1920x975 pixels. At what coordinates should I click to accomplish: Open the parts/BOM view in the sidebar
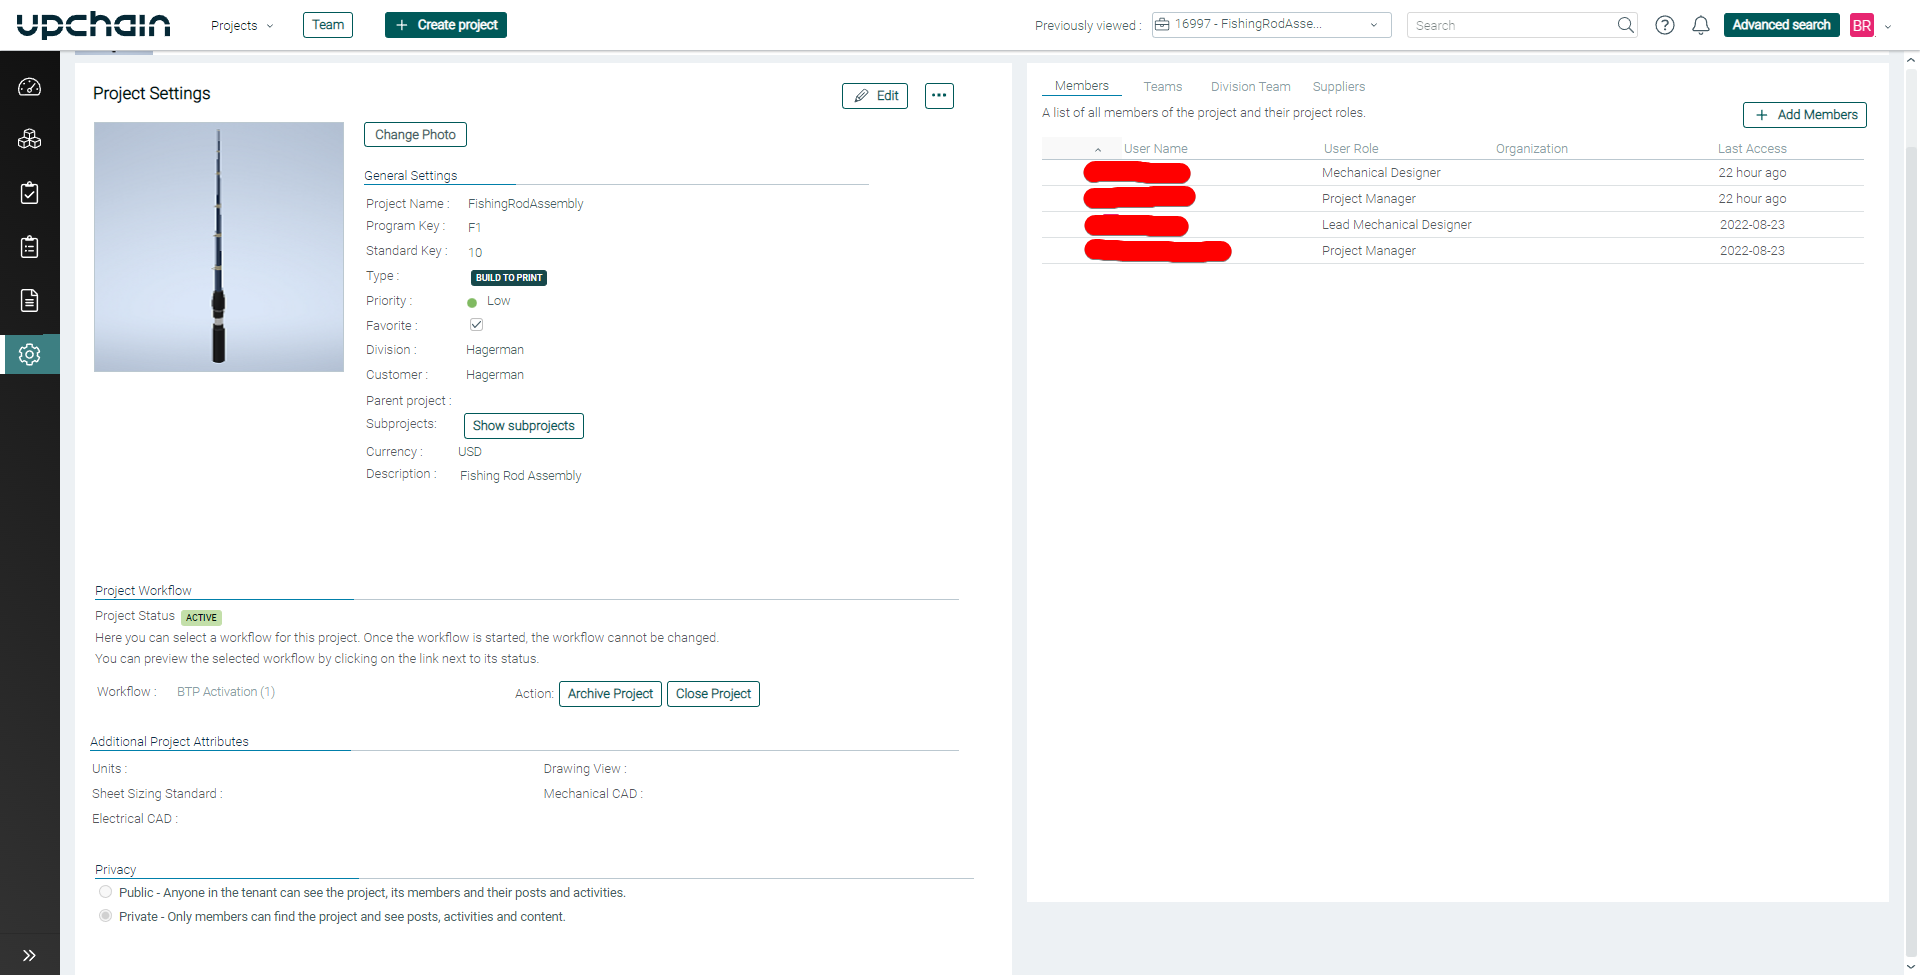pos(30,139)
